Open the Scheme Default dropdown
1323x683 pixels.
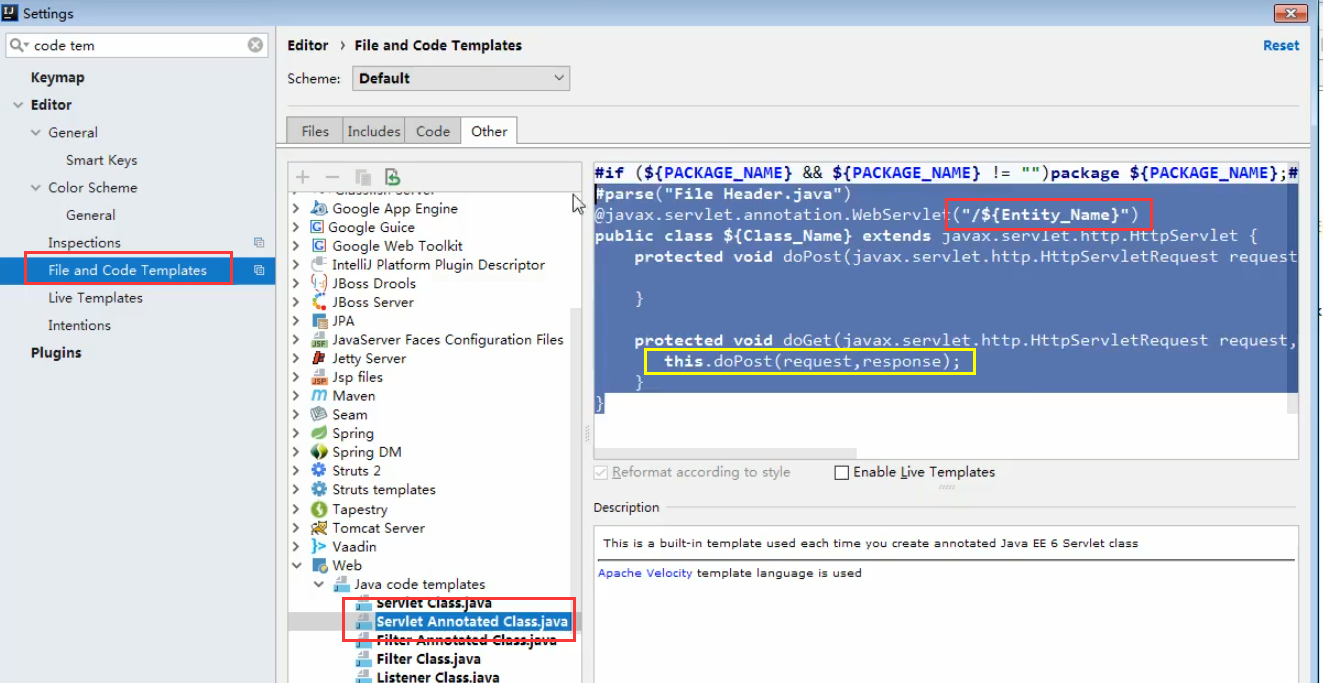(x=460, y=78)
